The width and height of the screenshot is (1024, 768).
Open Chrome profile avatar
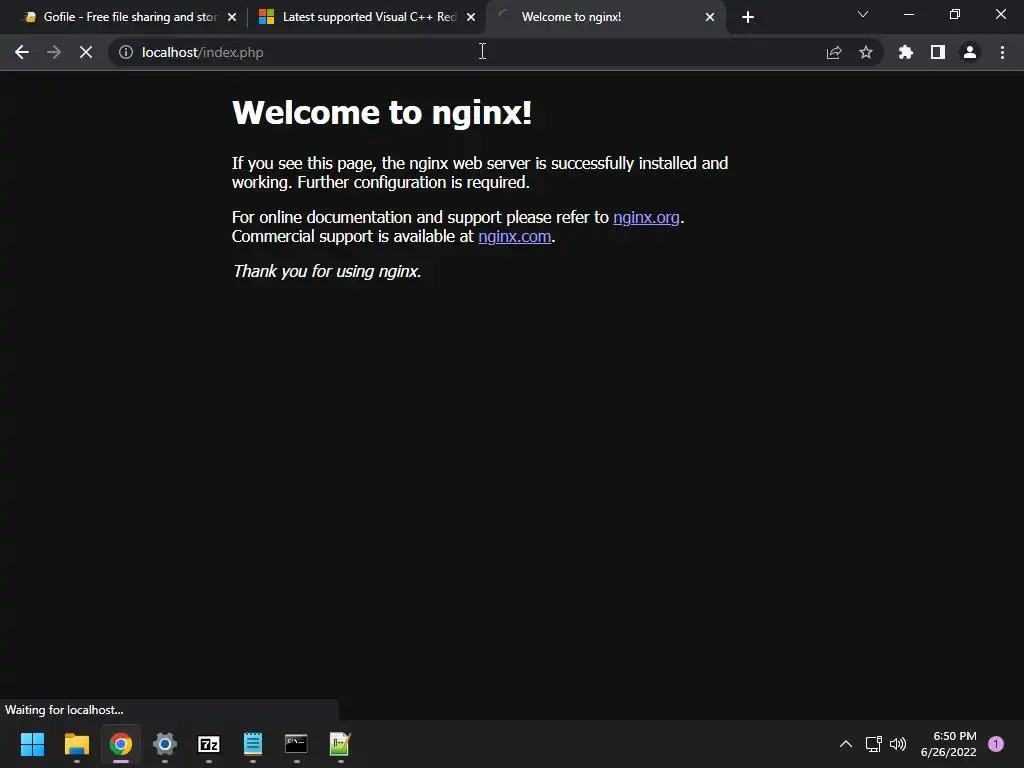click(x=970, y=52)
